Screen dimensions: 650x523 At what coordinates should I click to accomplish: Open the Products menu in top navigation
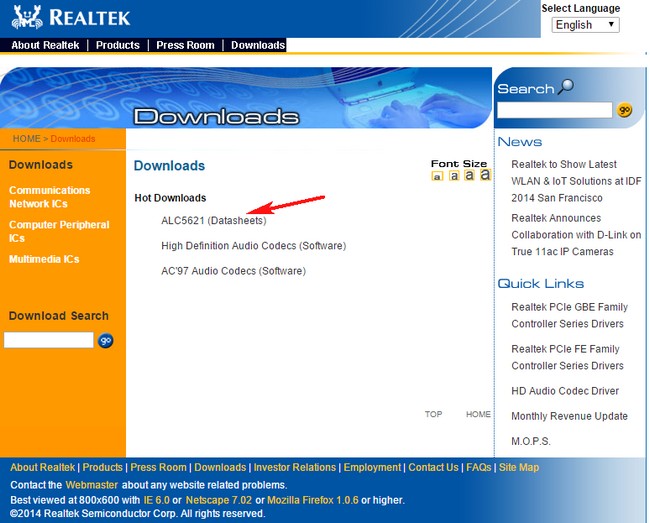coord(117,45)
